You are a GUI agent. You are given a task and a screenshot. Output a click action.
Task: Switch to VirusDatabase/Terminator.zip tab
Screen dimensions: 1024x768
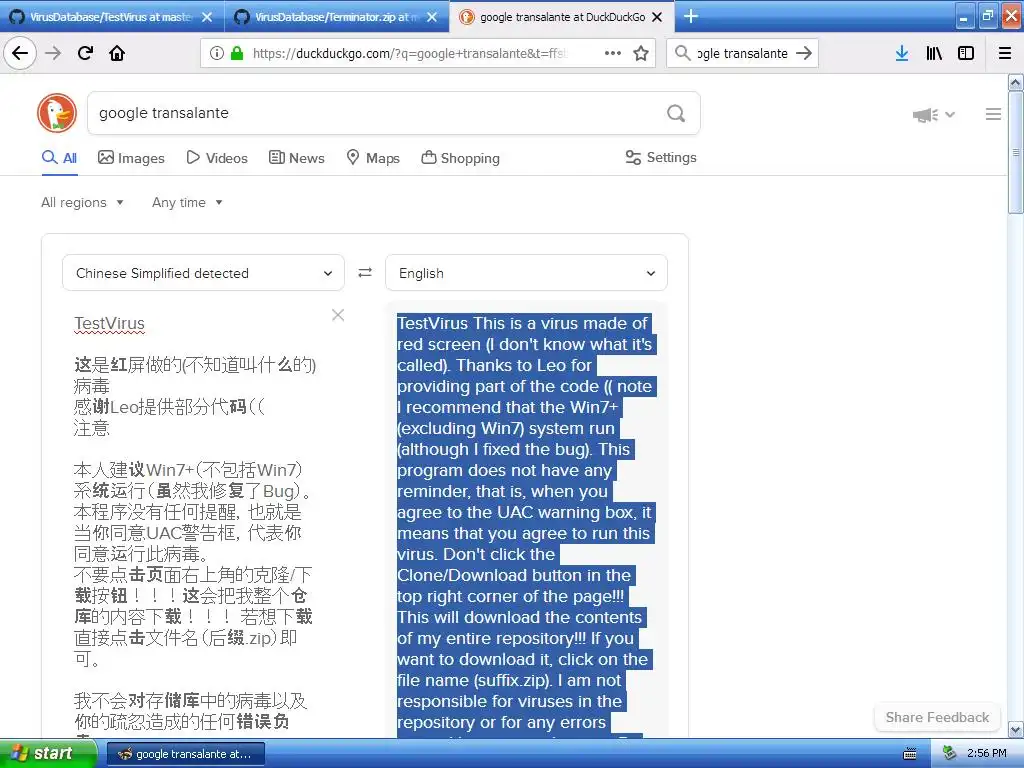pyautogui.click(x=335, y=17)
